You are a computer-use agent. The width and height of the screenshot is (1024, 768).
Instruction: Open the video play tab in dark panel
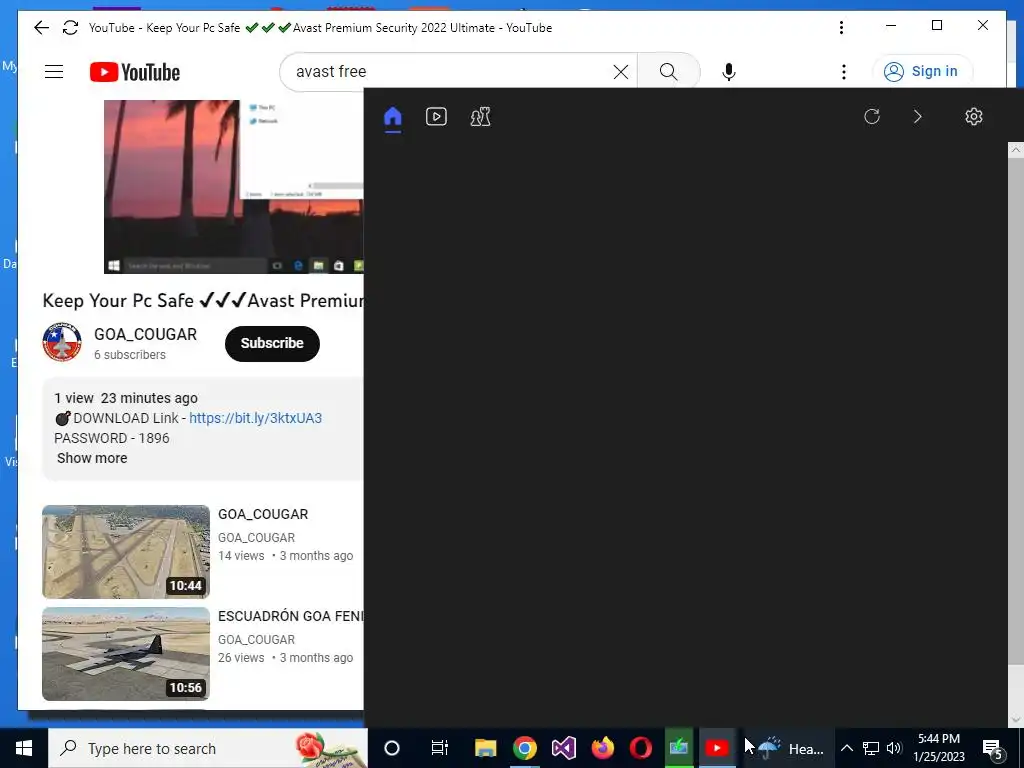436,117
